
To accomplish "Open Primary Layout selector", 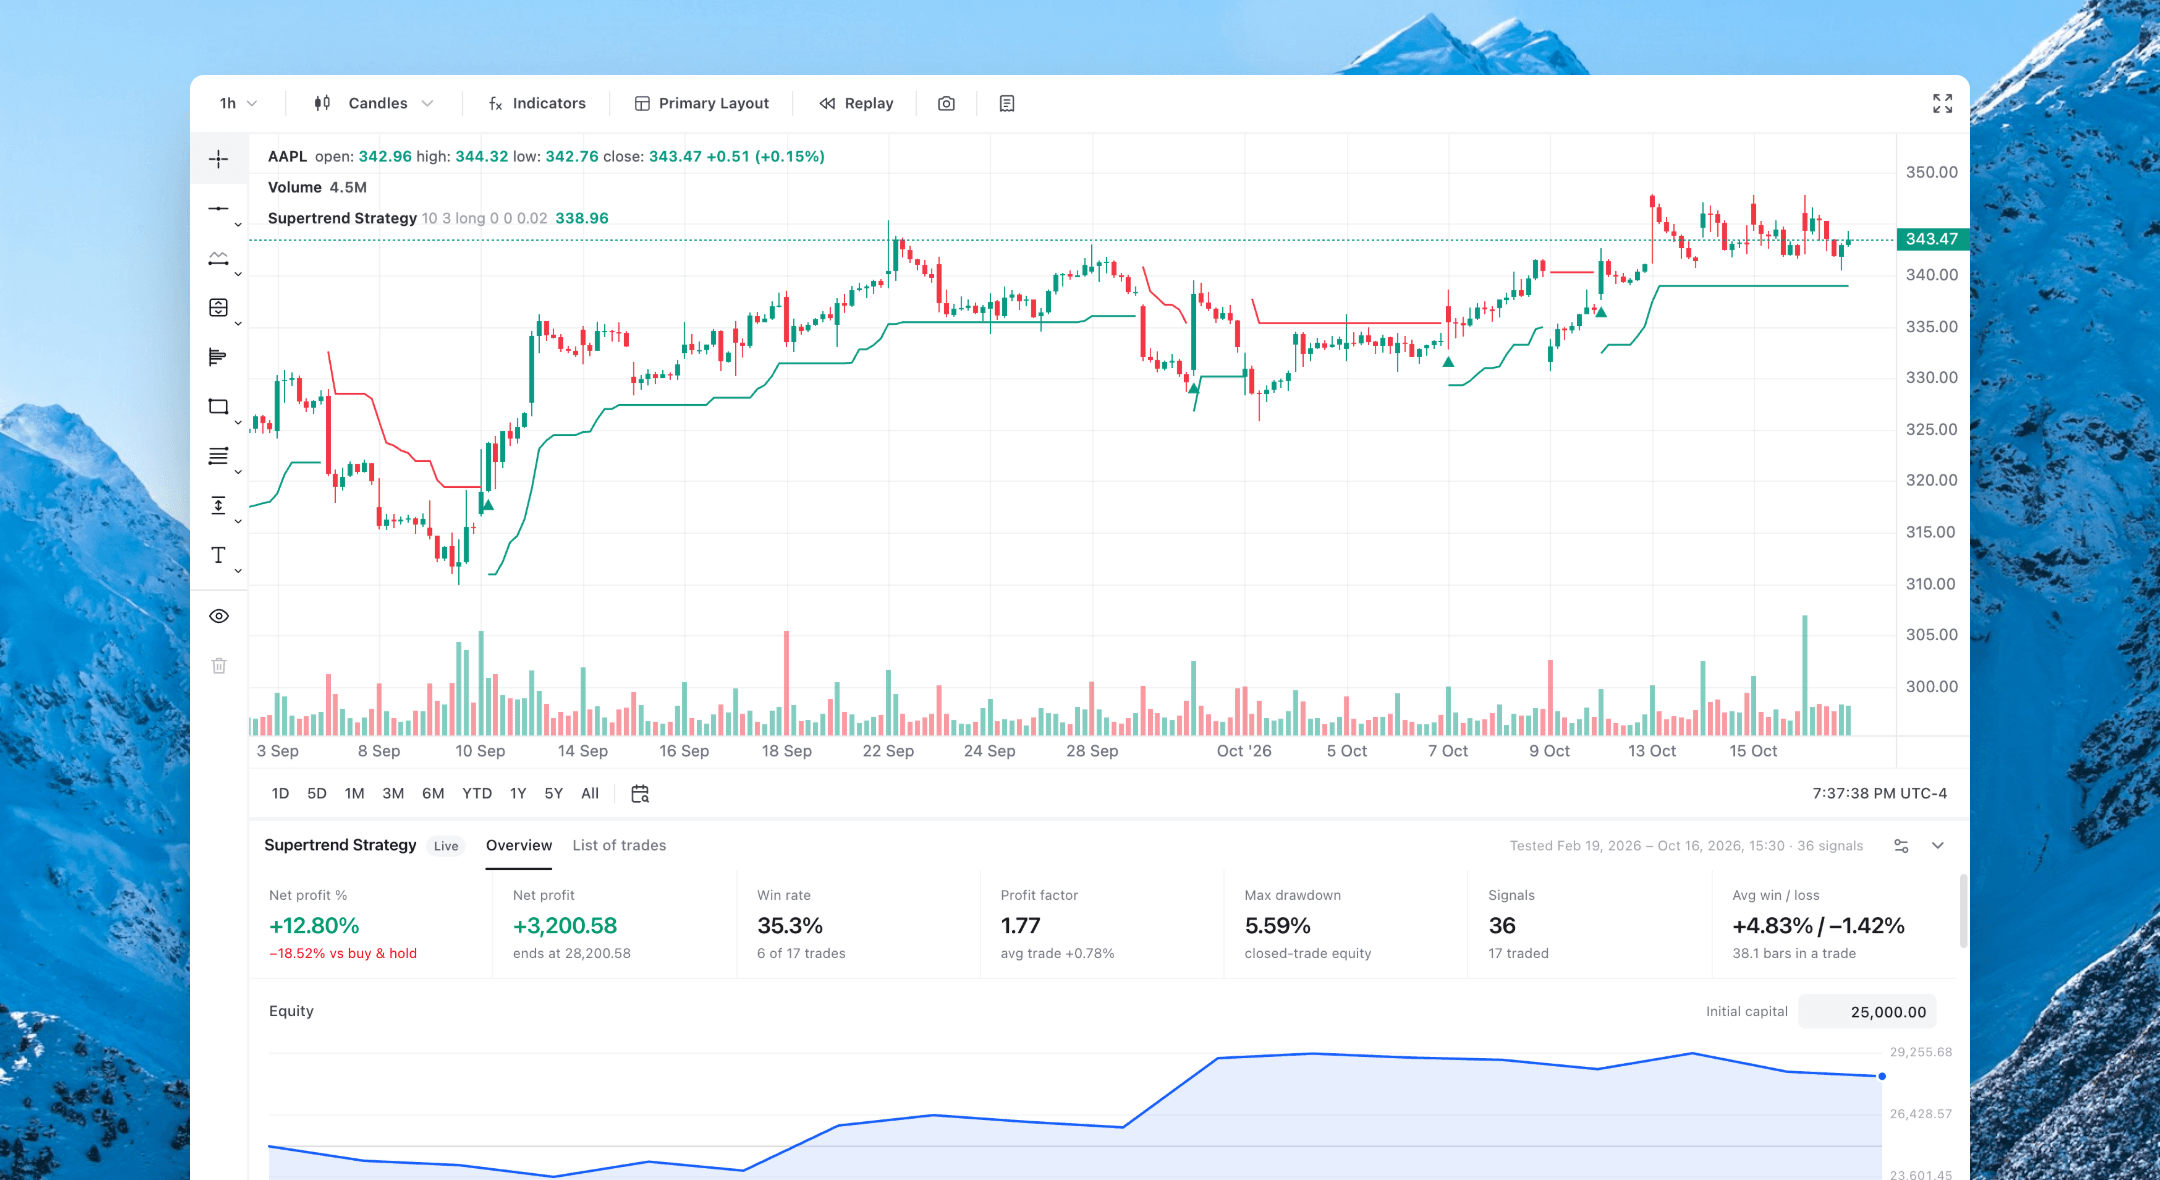I will [x=702, y=103].
